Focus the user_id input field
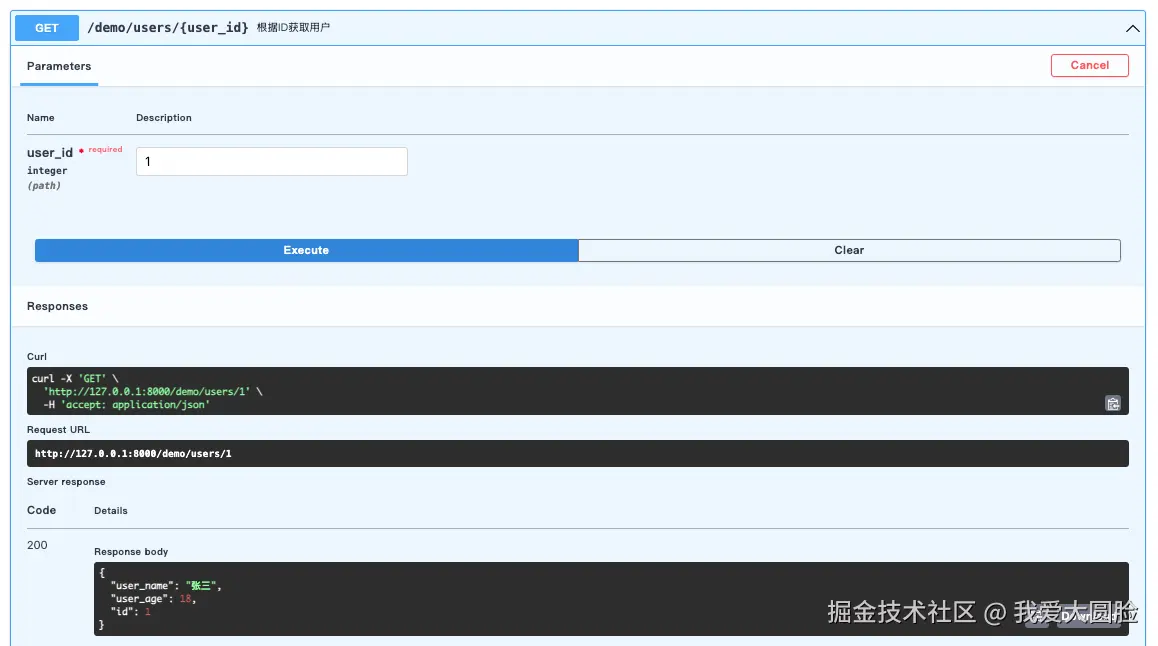Viewport: 1158px width, 646px height. pyautogui.click(x=272, y=162)
